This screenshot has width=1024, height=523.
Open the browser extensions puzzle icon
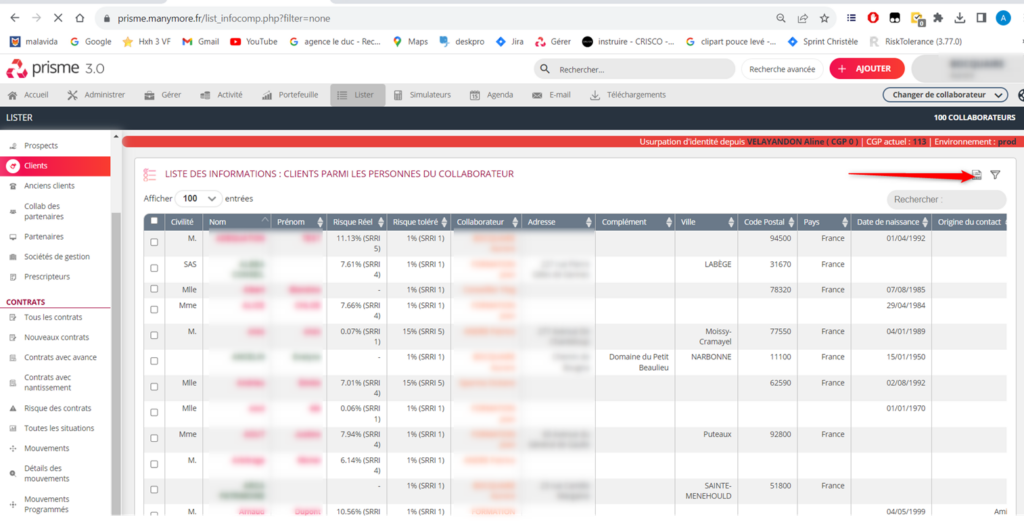point(938,18)
